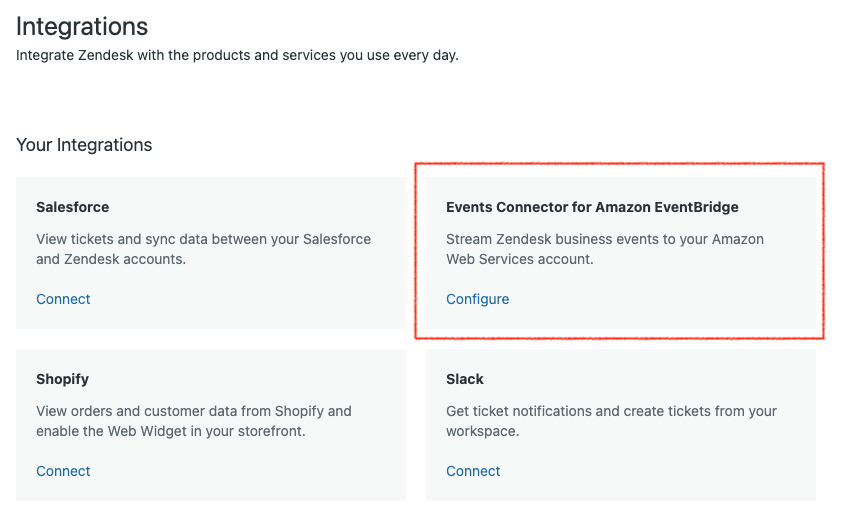843x521 pixels.
Task: Click the Slack card title
Action: [x=465, y=379]
